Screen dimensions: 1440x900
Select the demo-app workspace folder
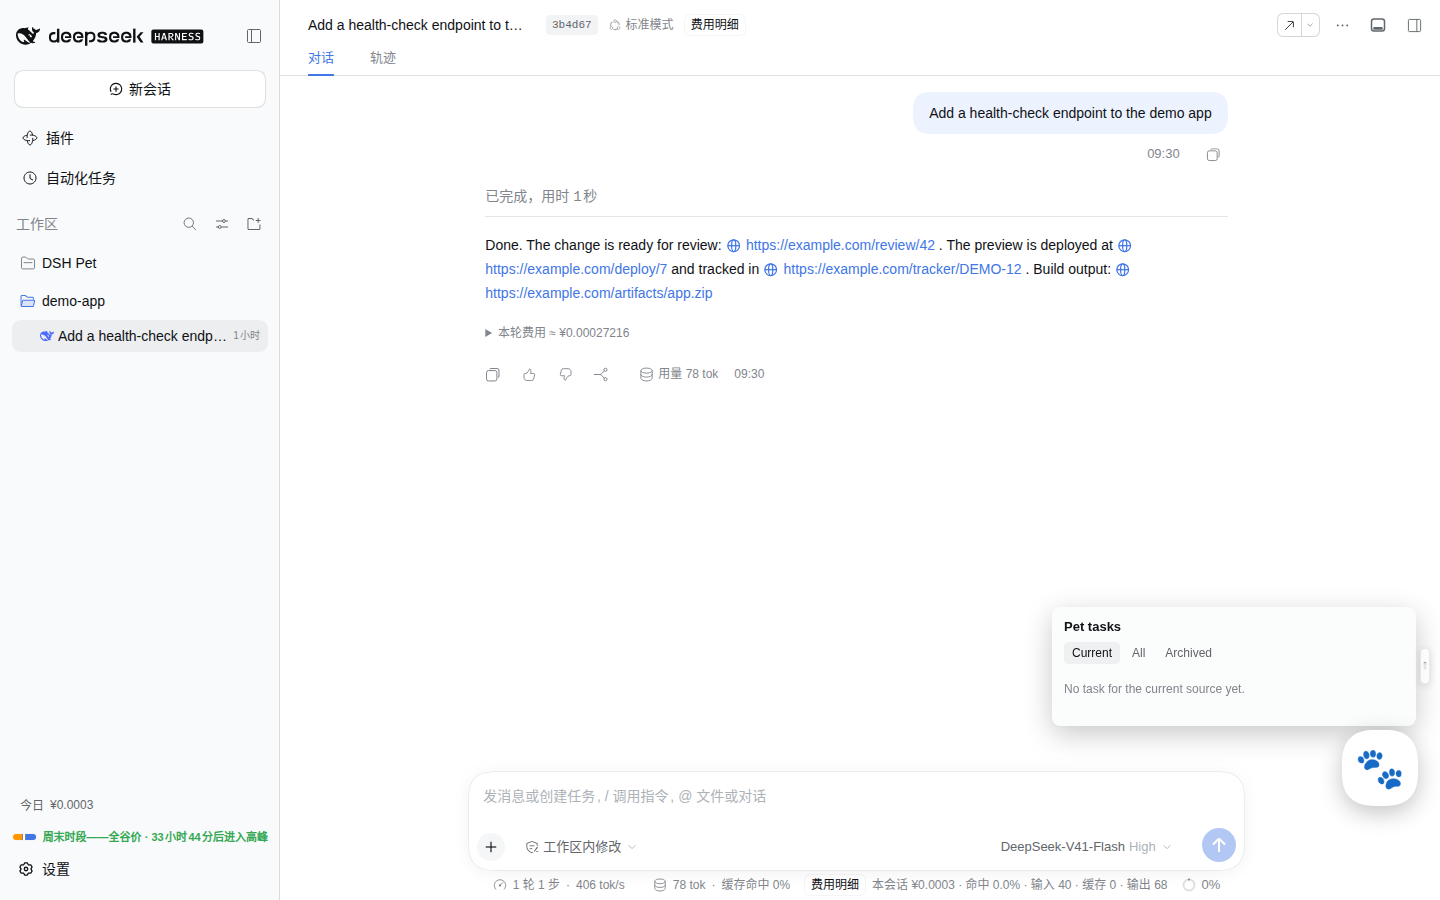click(x=140, y=301)
